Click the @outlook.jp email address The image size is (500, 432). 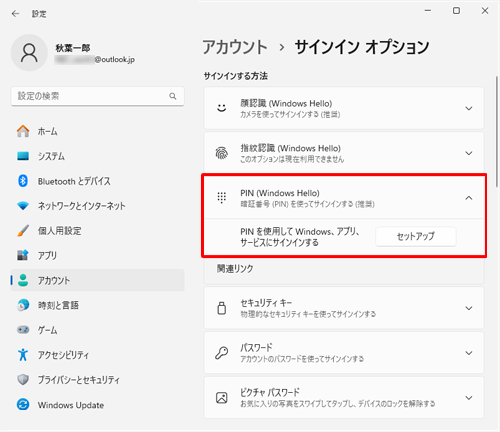click(x=95, y=60)
